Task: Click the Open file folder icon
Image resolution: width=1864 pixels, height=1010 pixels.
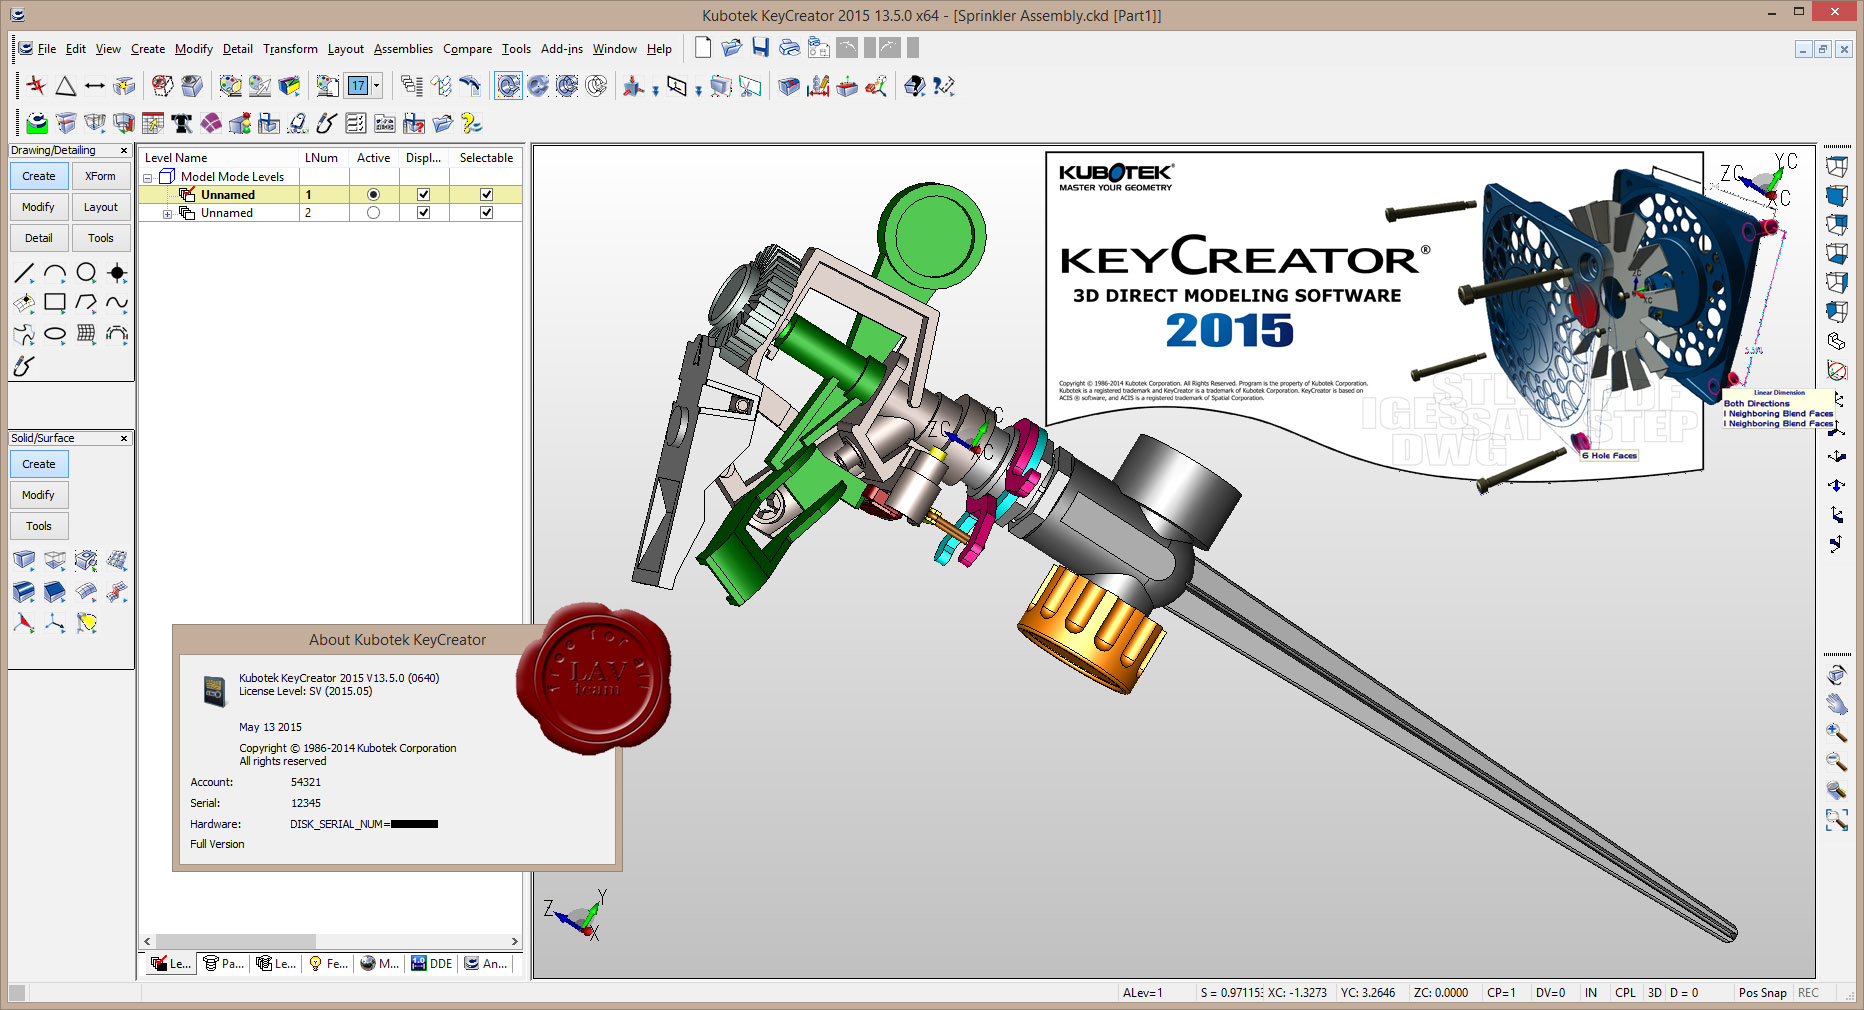Action: [732, 48]
